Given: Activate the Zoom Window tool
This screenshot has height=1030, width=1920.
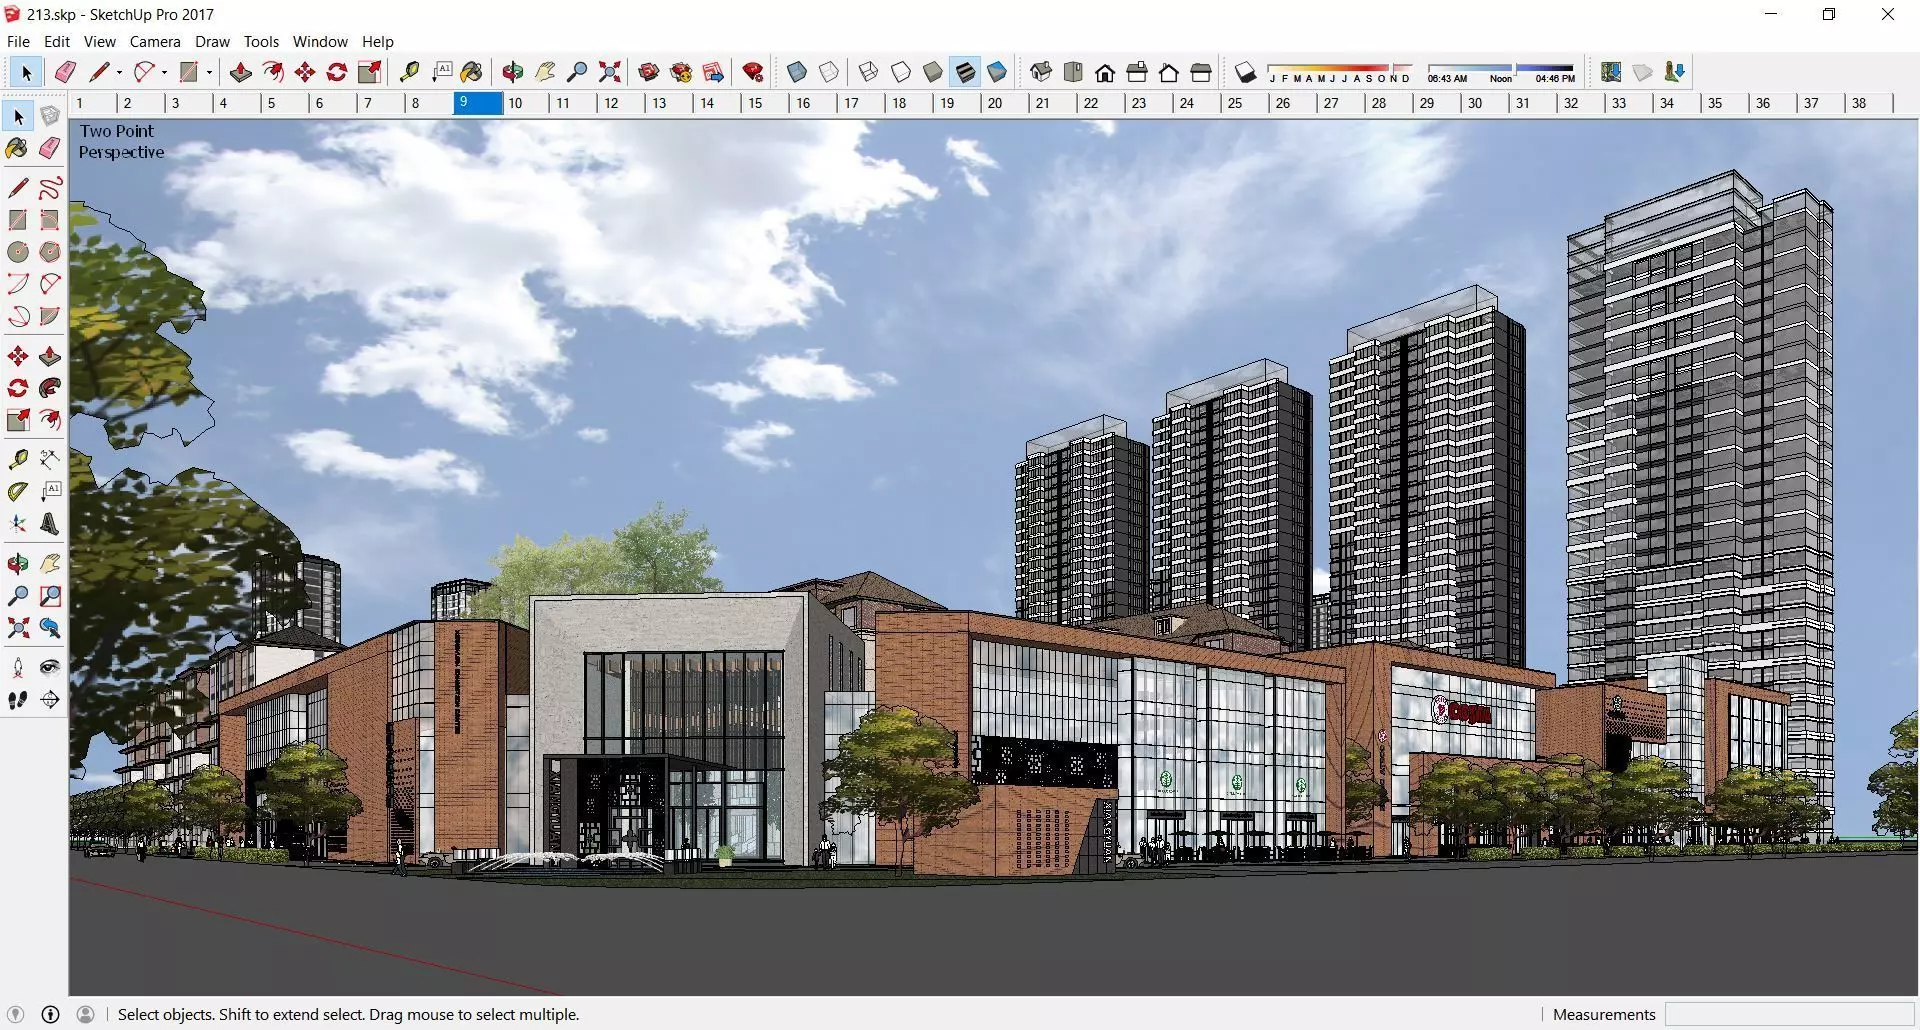Looking at the screenshot, I should point(50,596).
